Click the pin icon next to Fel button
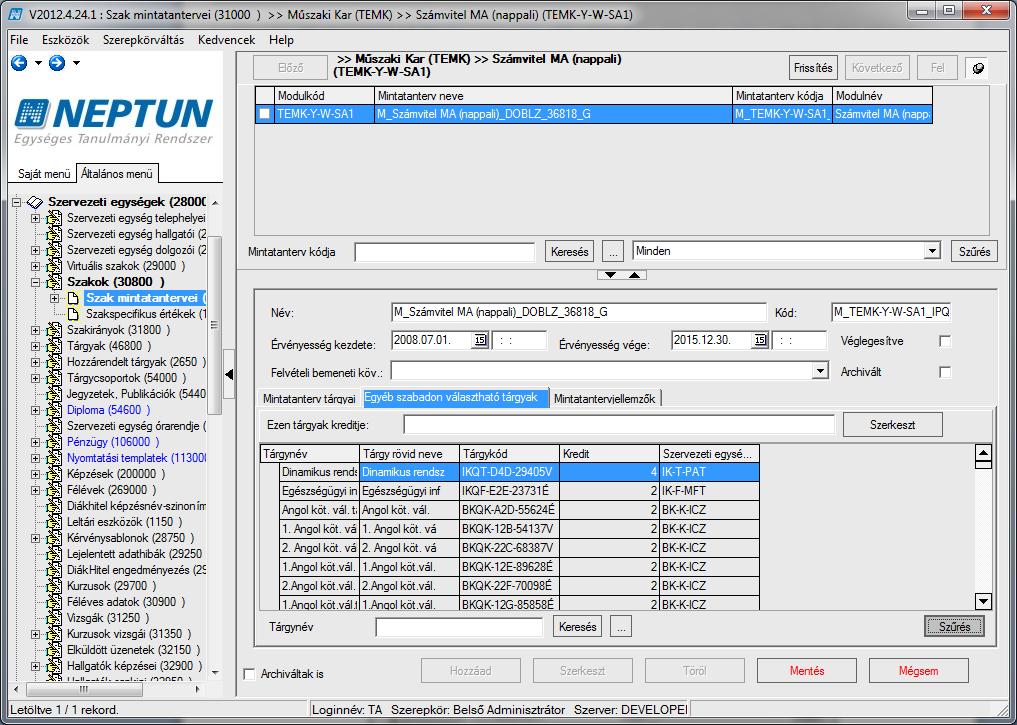 pos(977,68)
